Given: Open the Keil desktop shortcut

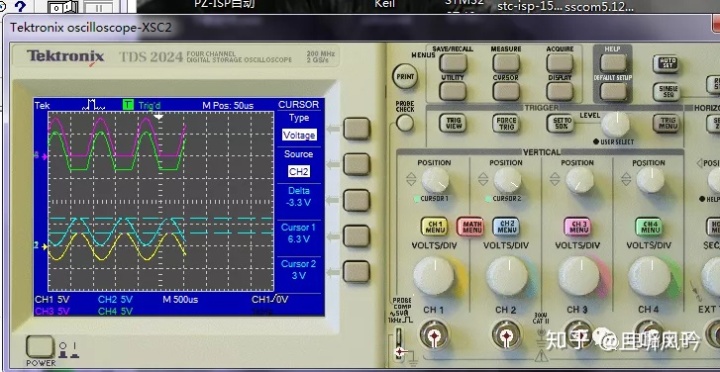Looking at the screenshot, I should point(384,4).
